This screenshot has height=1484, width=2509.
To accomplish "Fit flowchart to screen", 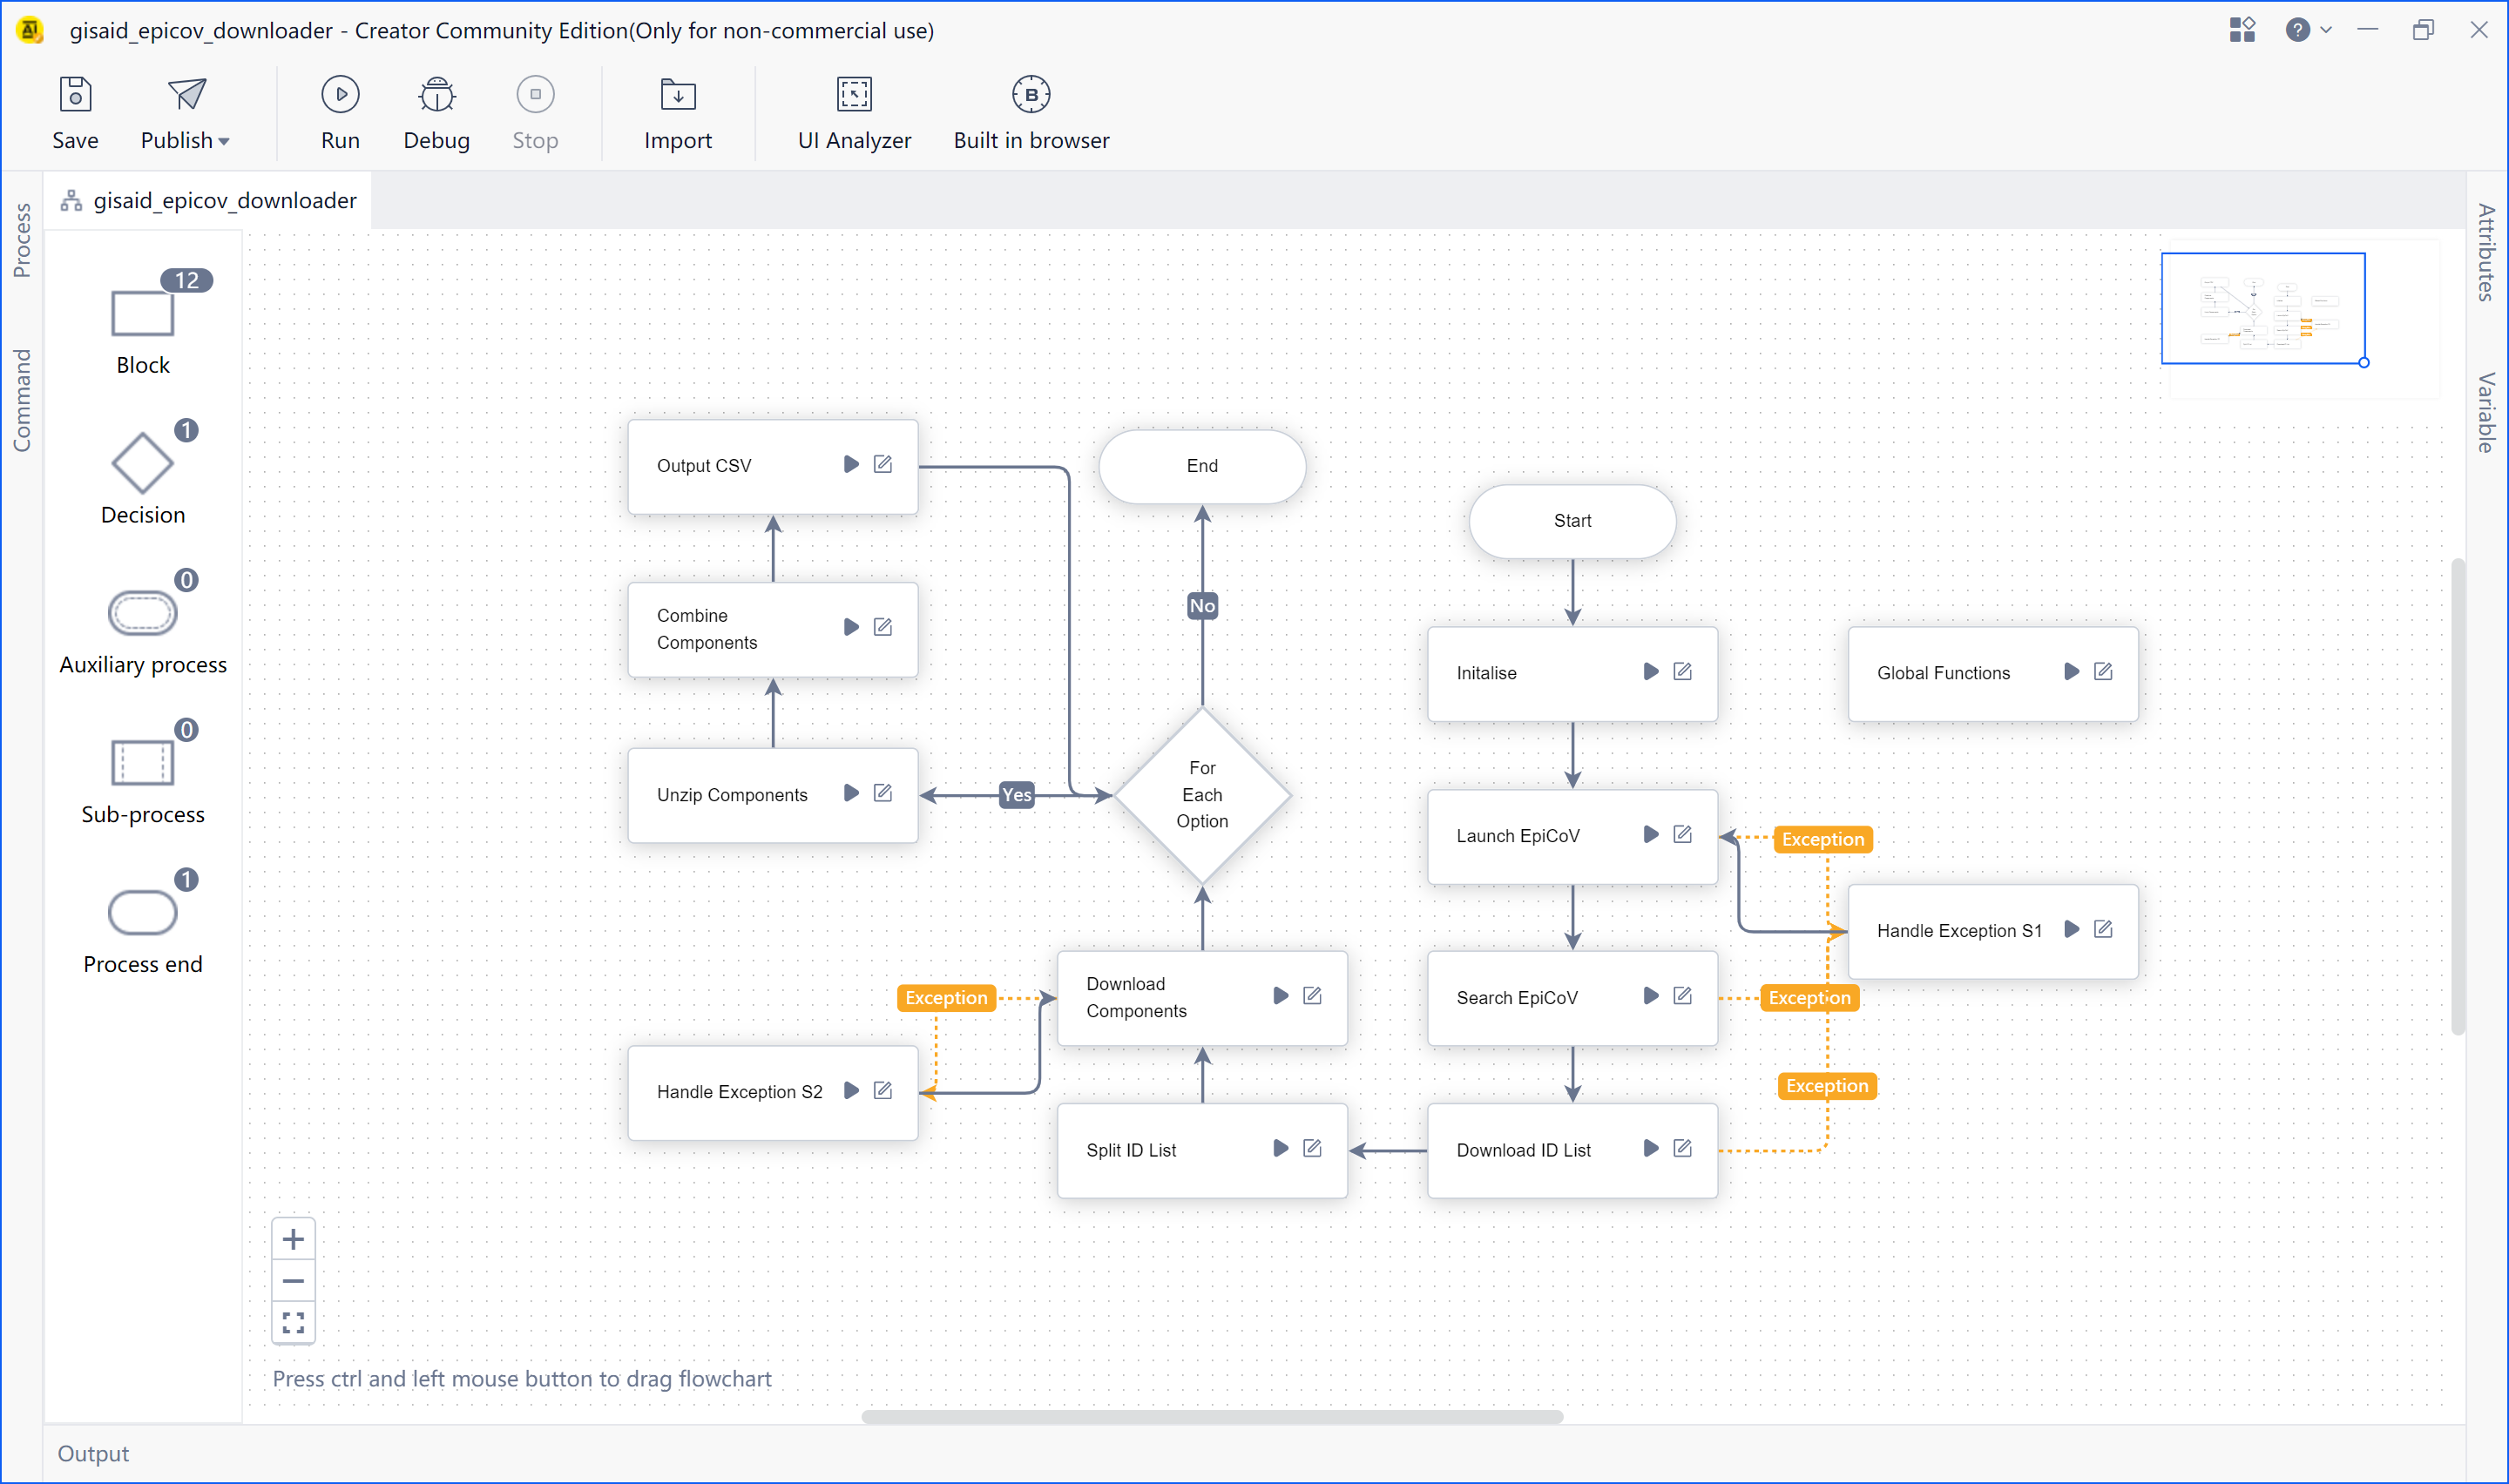I will 293,1323.
